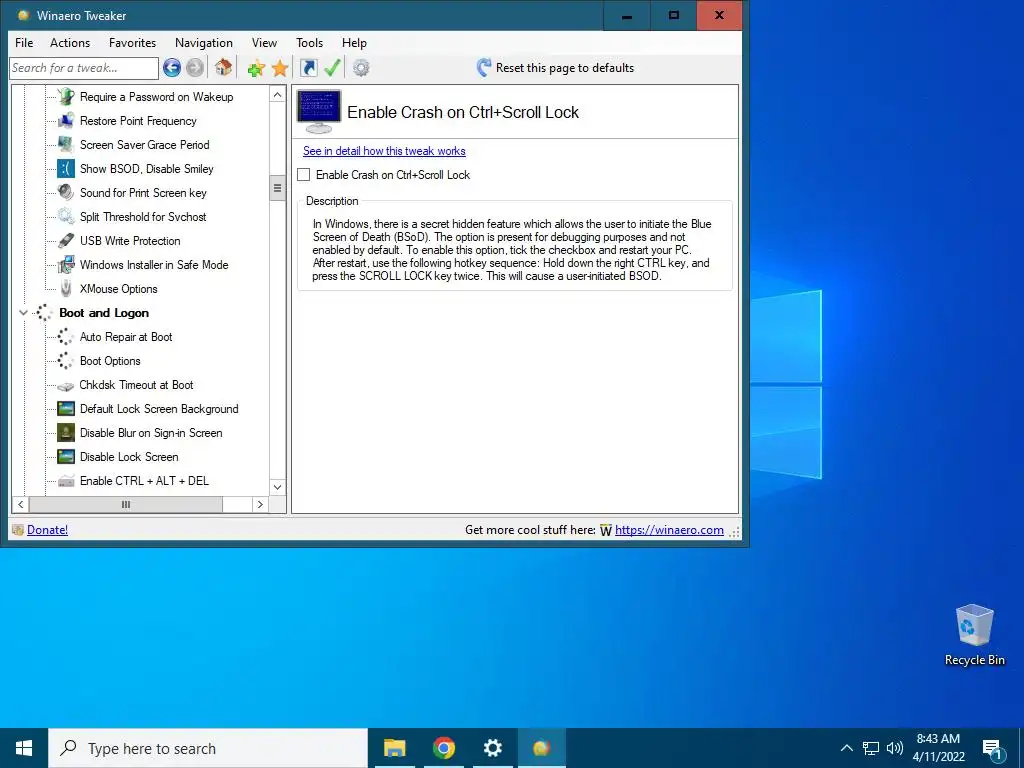Open the Help menu

pos(354,42)
